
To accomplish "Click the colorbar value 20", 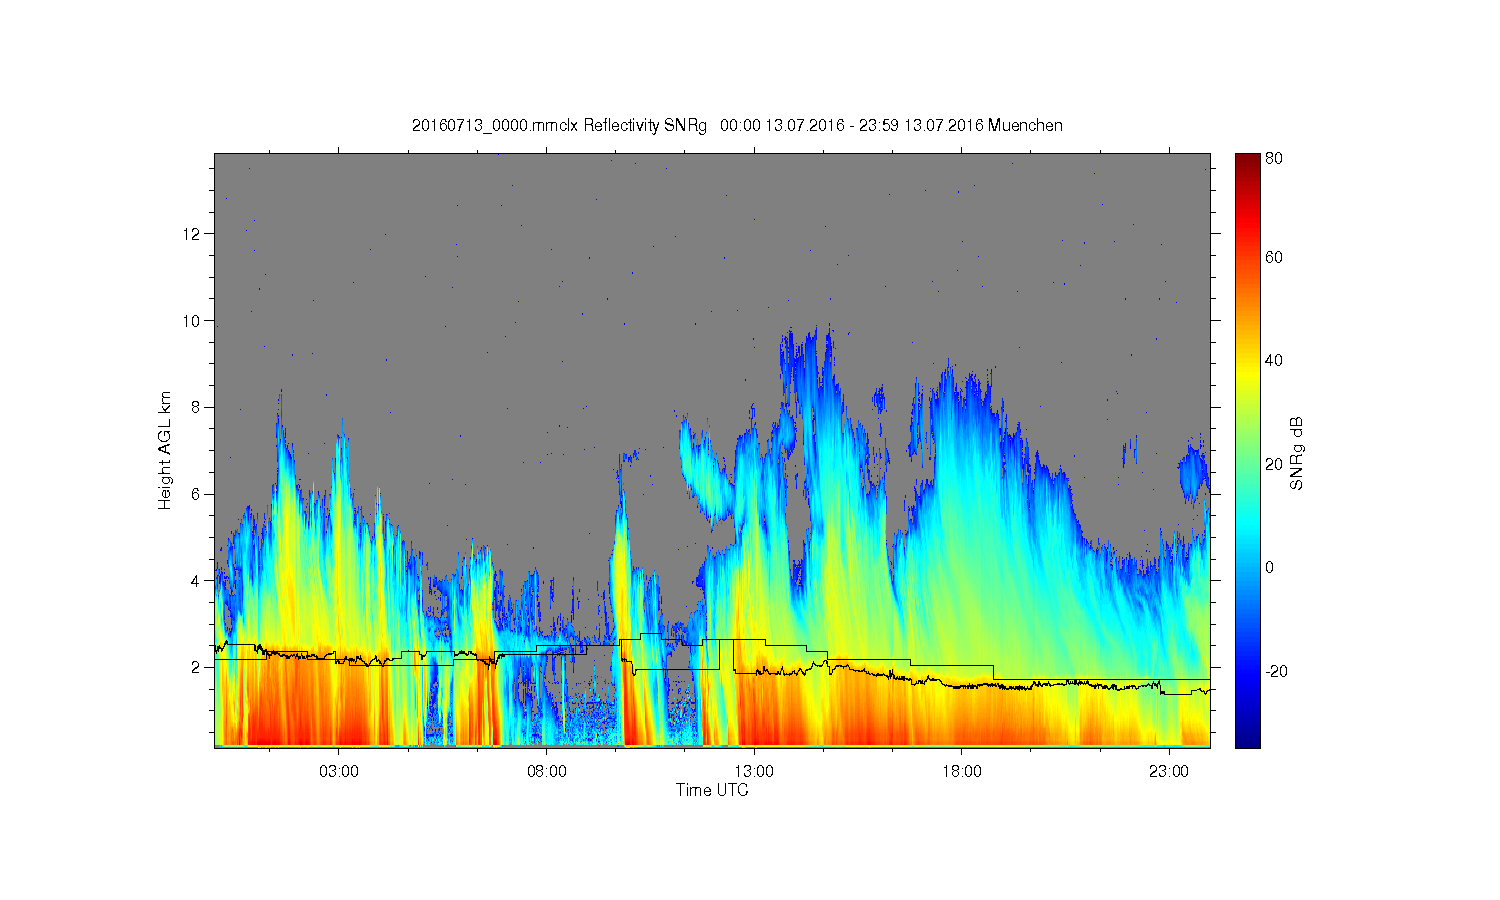I will pyautogui.click(x=1274, y=464).
